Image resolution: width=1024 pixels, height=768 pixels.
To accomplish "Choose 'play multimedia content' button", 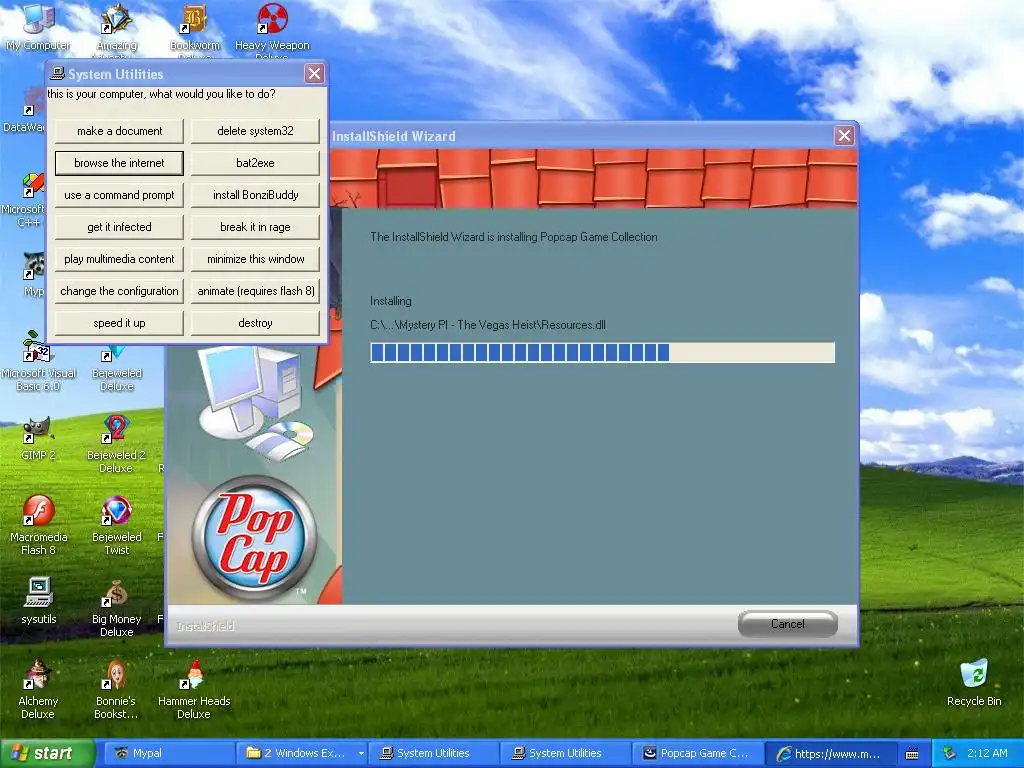I will 120,259.
